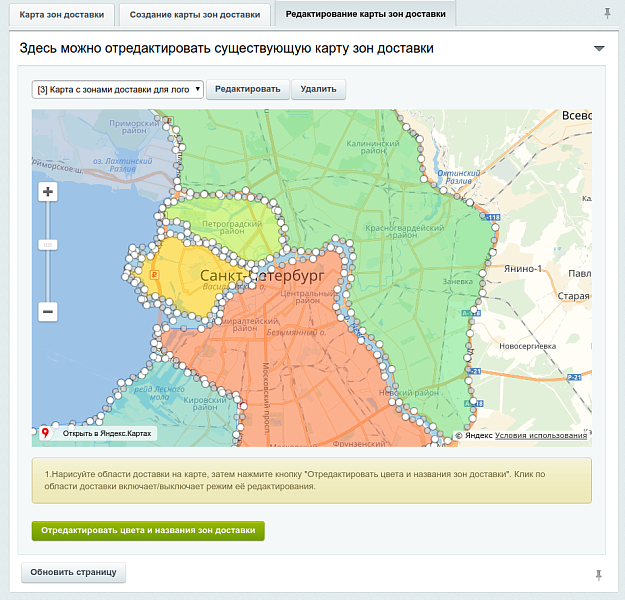
Task: Click green Отредактировать цвета и названия button
Action: 148,530
